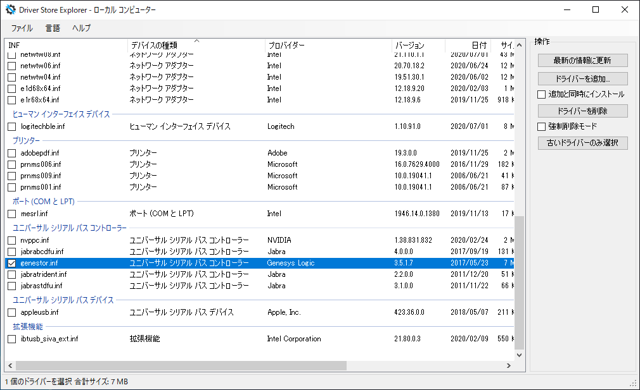Select Intel Corporation provider cell
This screenshot has width=640, height=390.
294,339
